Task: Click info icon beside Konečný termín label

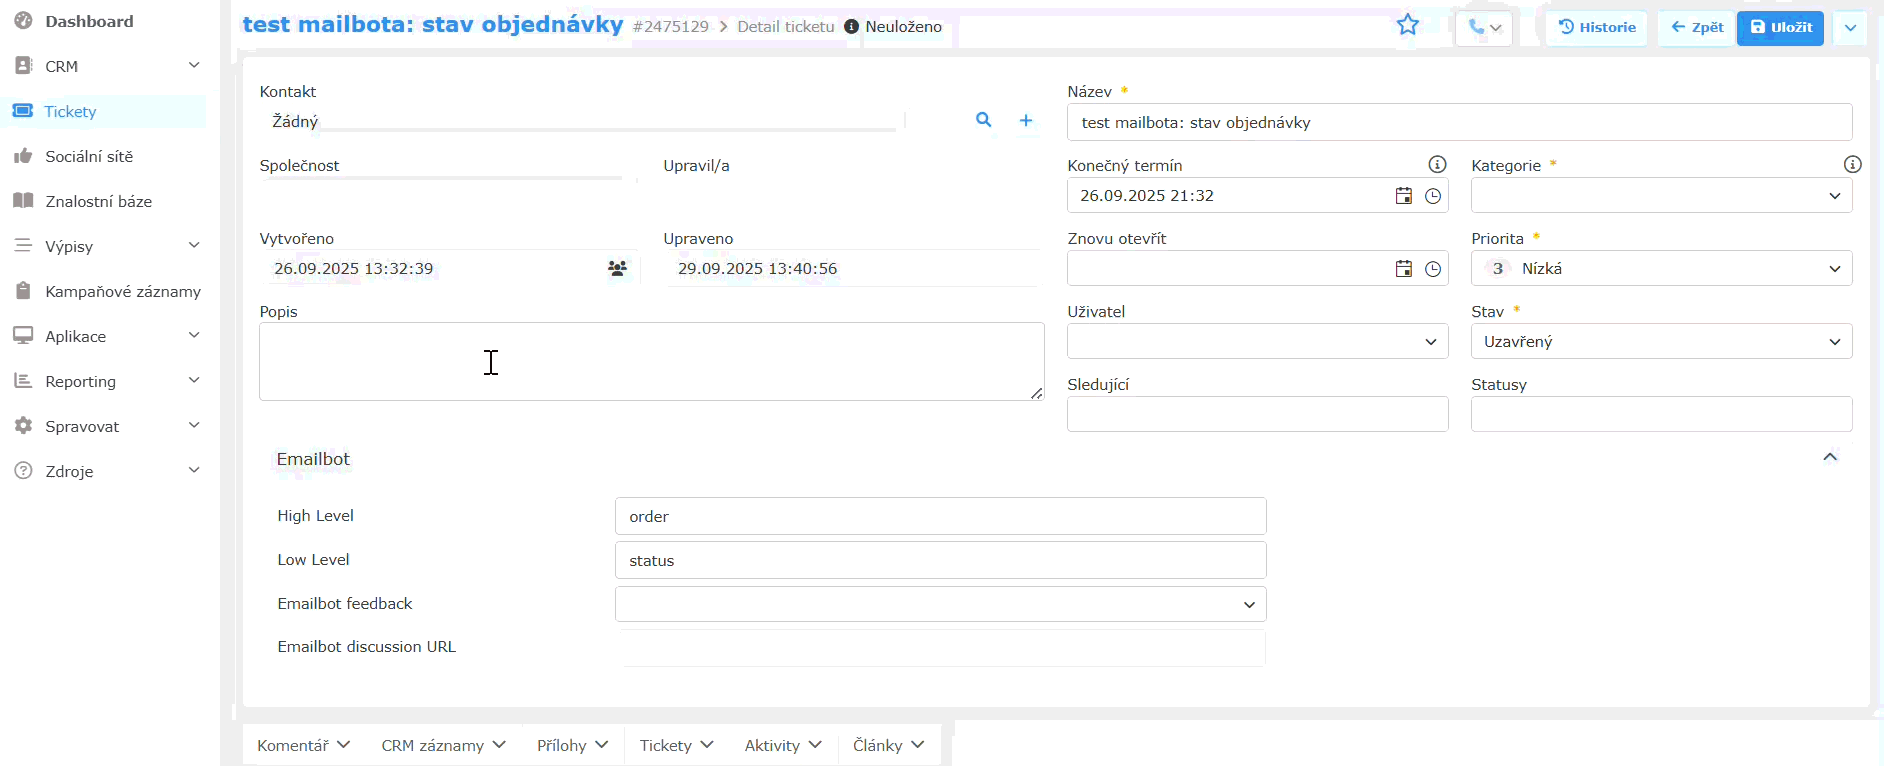Action: (1437, 165)
